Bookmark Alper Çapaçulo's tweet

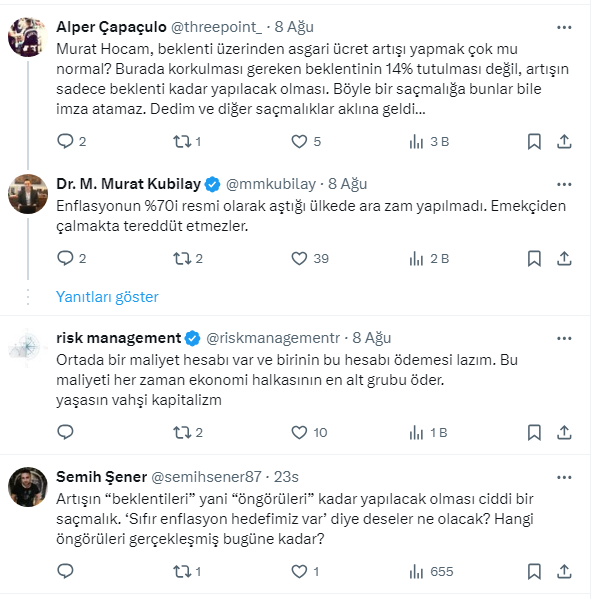pos(535,142)
